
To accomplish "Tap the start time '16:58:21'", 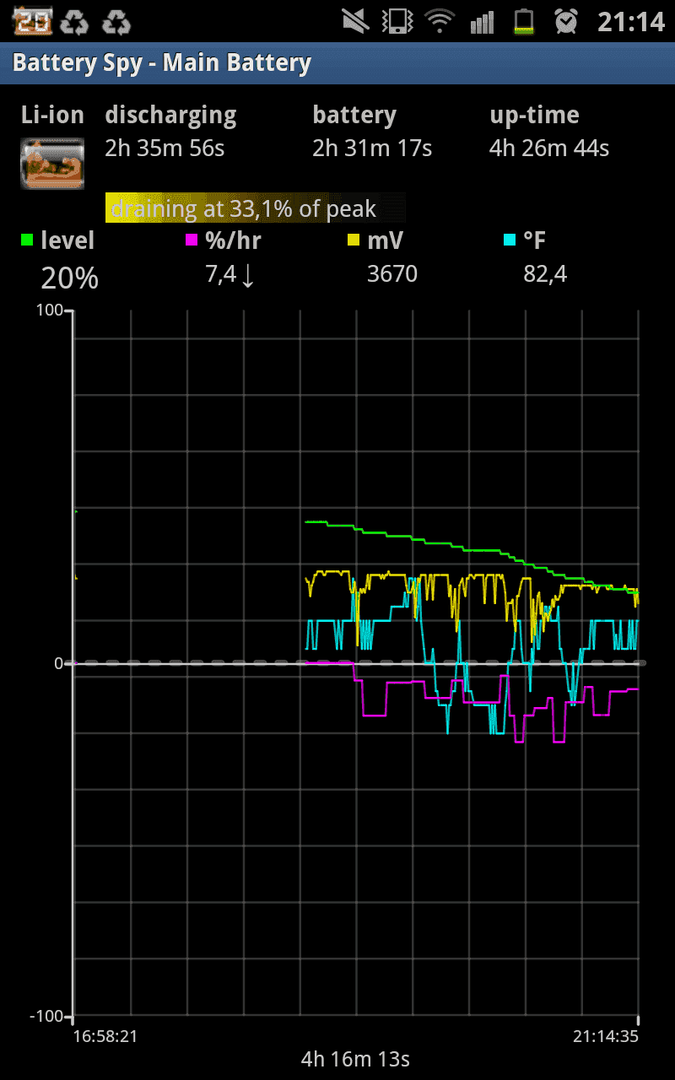I will pyautogui.click(x=105, y=1036).
